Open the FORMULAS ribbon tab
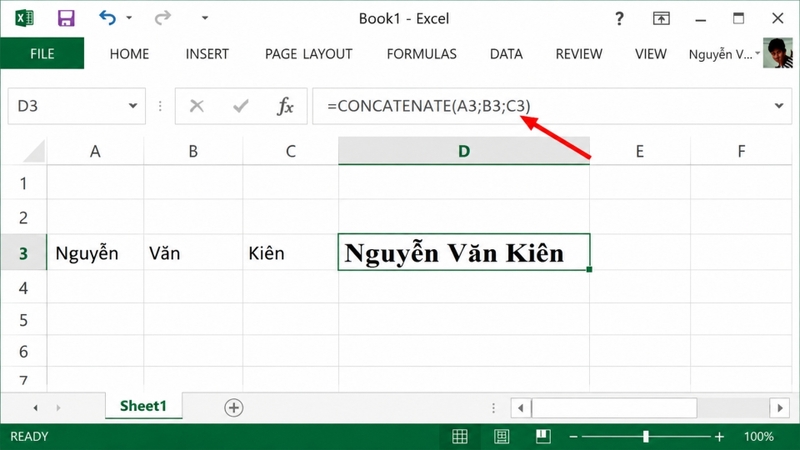Image resolution: width=800 pixels, height=450 pixels. [x=421, y=54]
